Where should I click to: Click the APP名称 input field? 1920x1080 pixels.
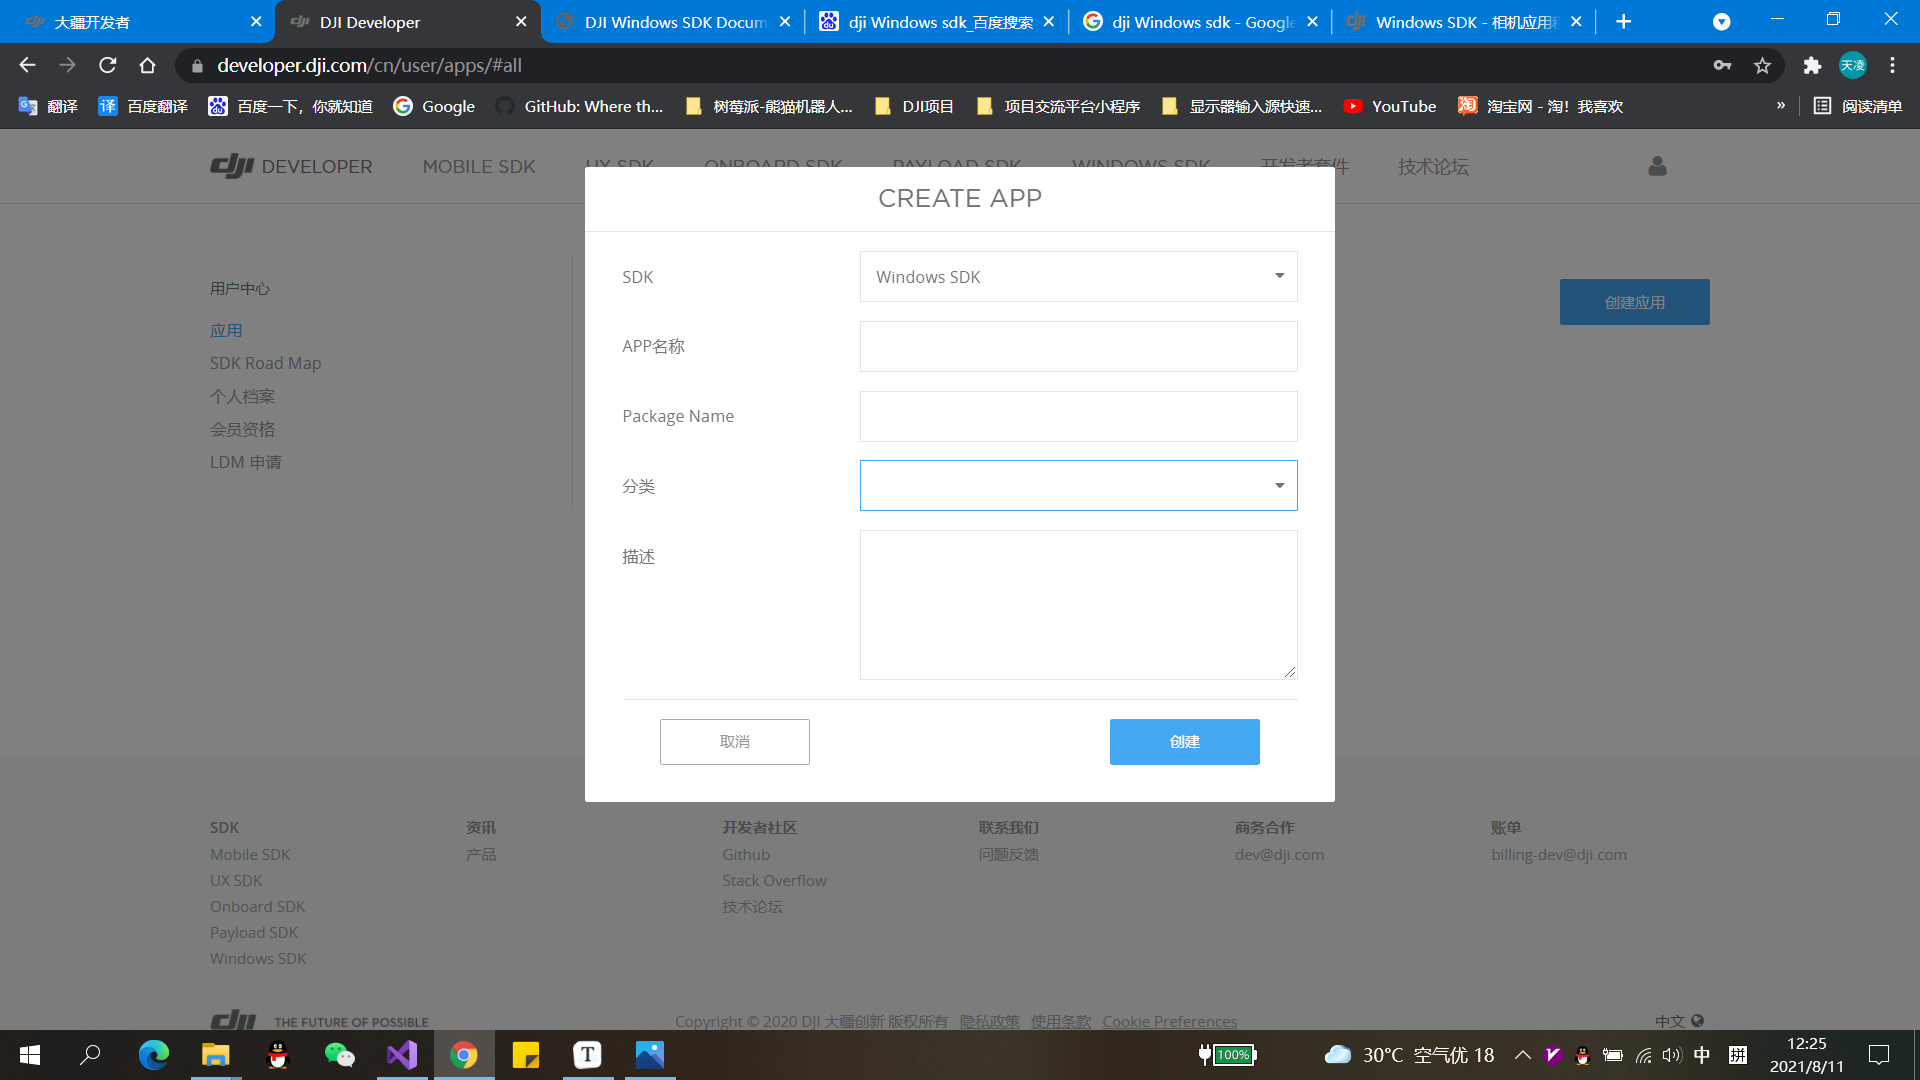pos(1078,346)
